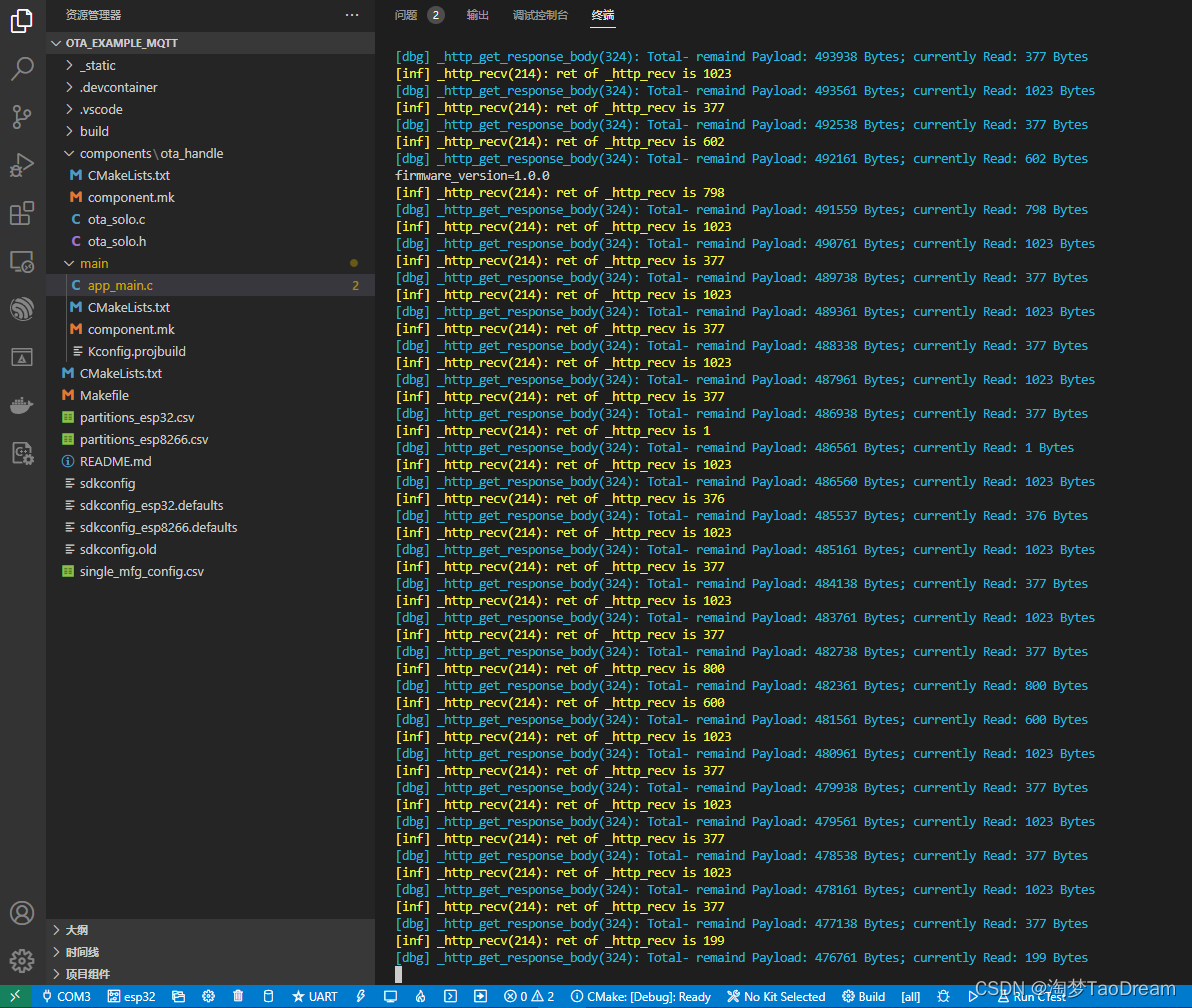Collapse the main folder

(211, 263)
